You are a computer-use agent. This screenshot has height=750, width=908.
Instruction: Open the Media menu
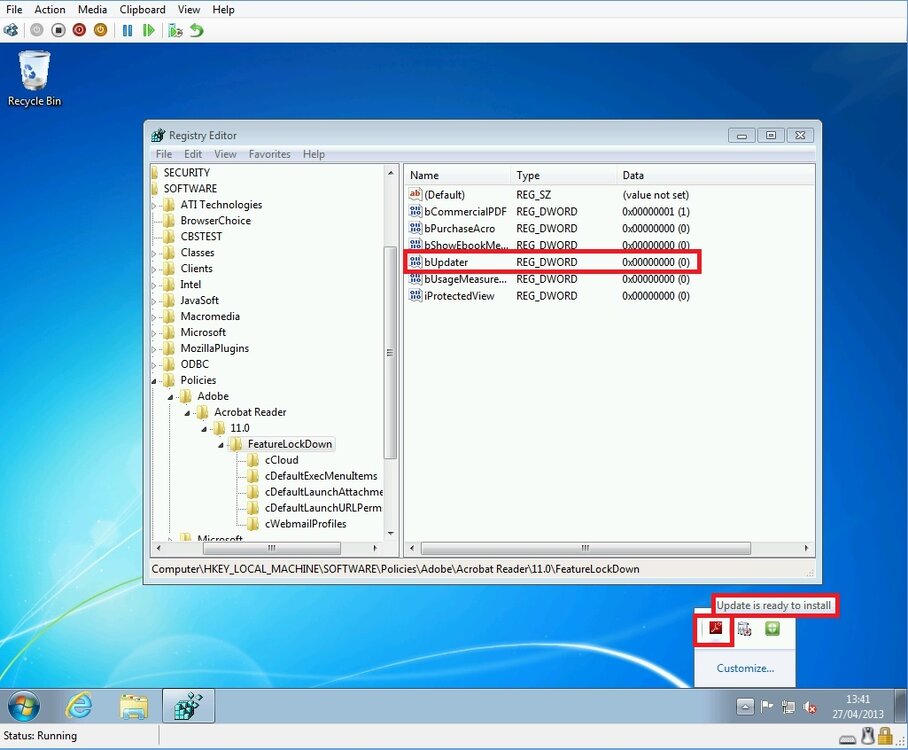(x=92, y=9)
